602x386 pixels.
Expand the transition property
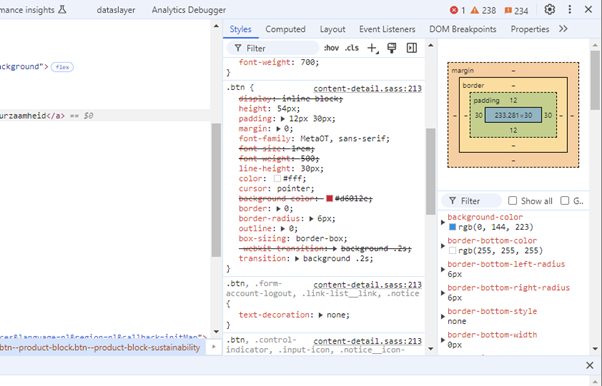click(x=297, y=259)
